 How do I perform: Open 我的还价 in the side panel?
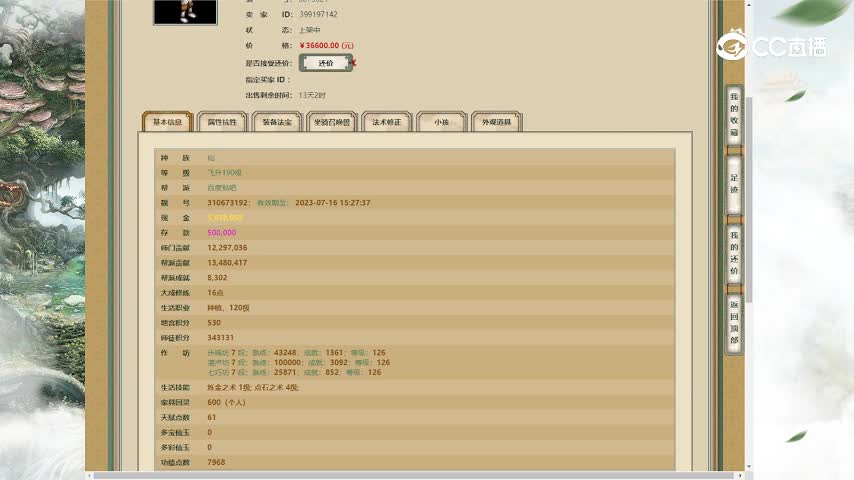pos(734,253)
